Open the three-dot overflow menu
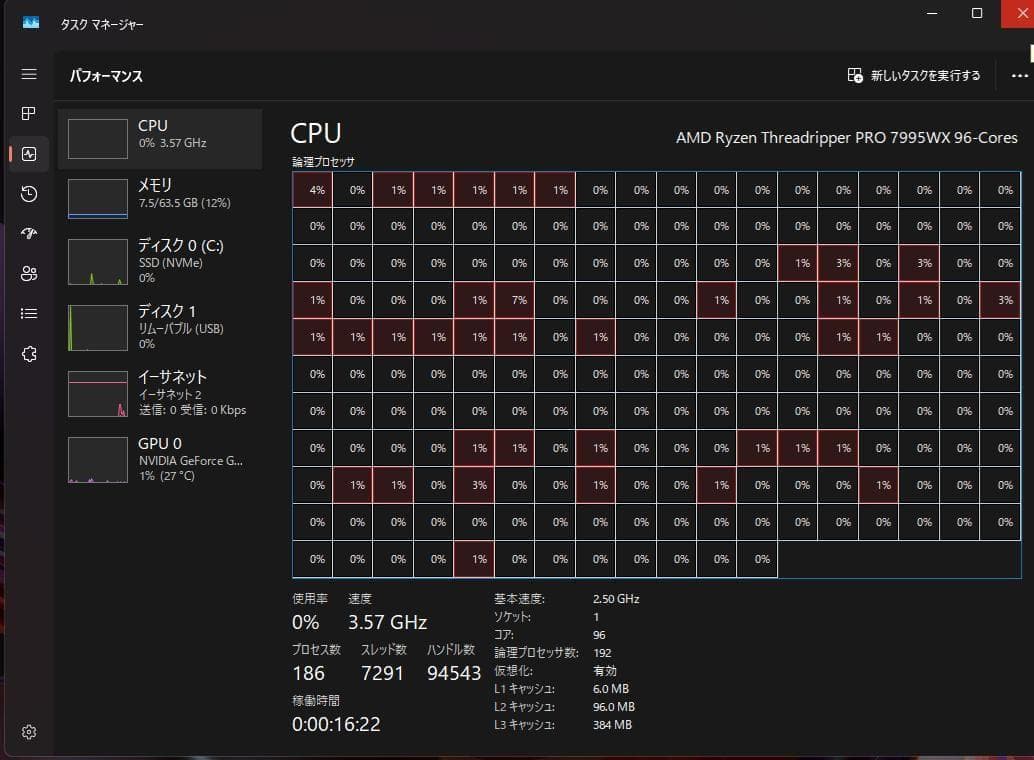1034x760 pixels. (1019, 75)
